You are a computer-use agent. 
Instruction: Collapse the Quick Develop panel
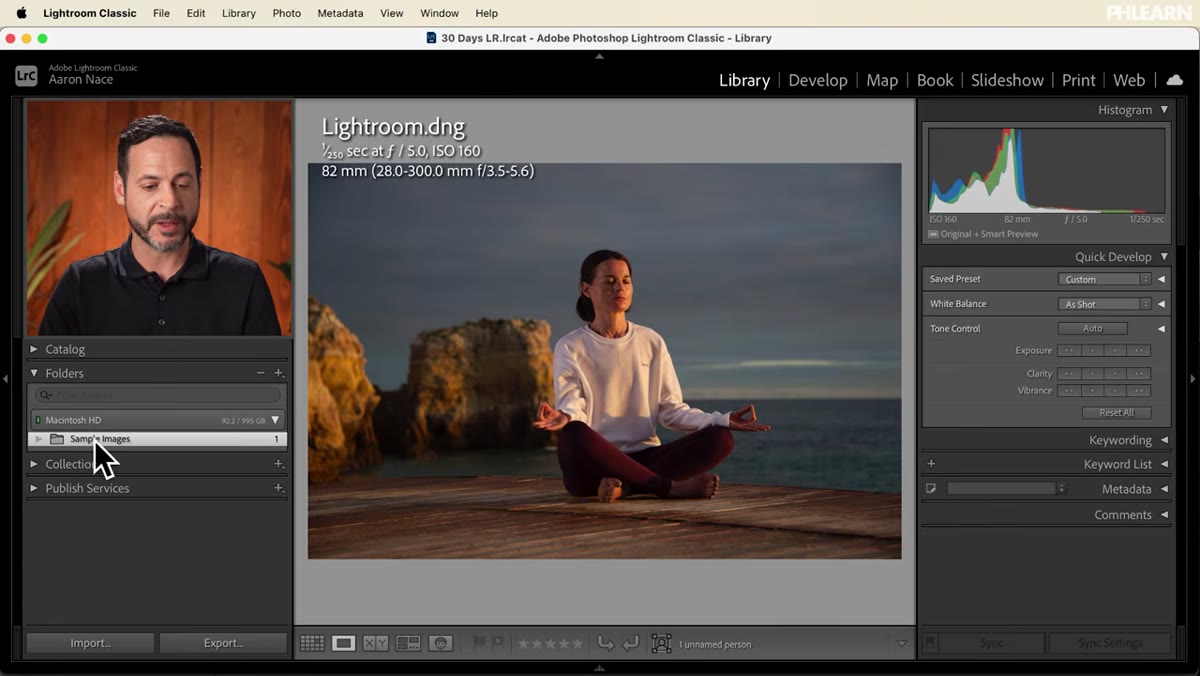(x=1164, y=257)
